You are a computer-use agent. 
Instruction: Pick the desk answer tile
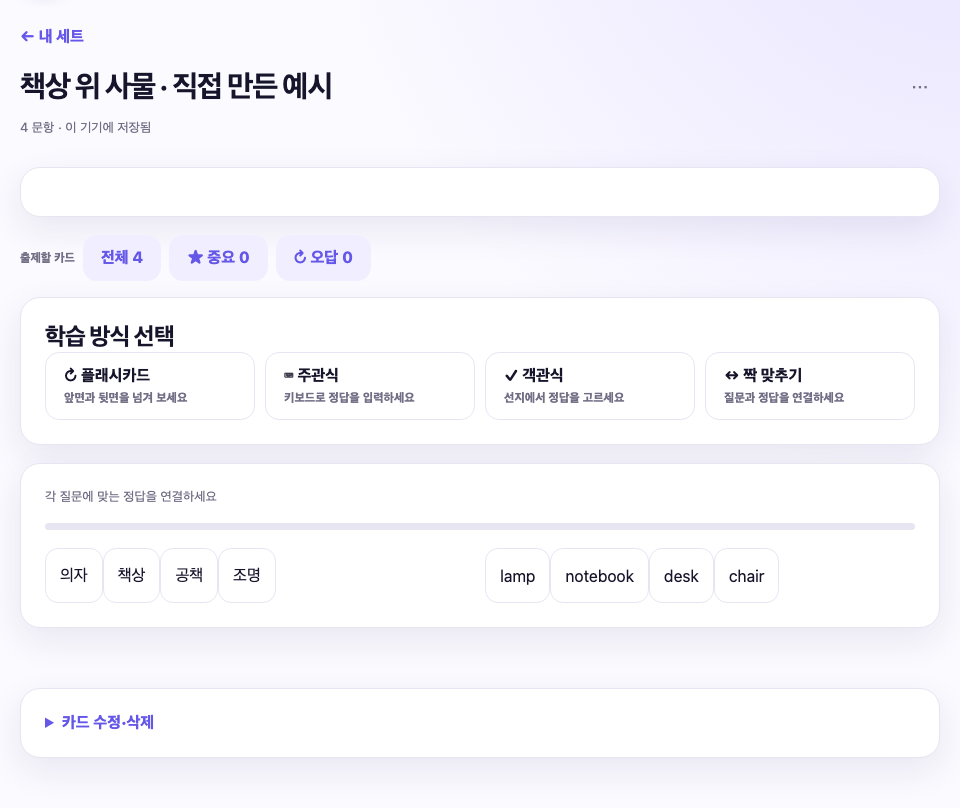coord(681,575)
